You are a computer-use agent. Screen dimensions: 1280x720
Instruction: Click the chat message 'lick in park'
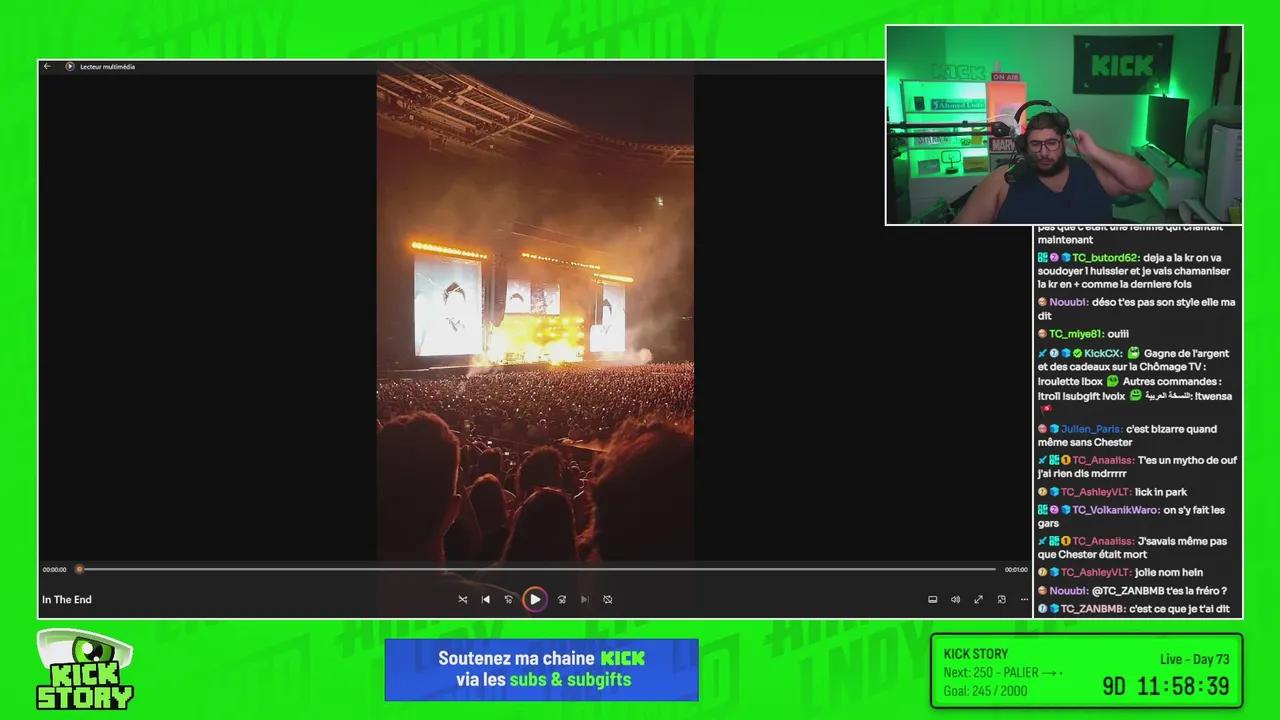pyautogui.click(x=1161, y=492)
